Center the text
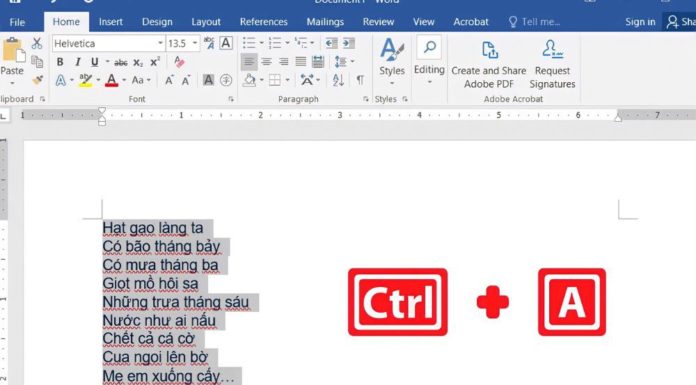The image size is (696, 385). coord(266,62)
